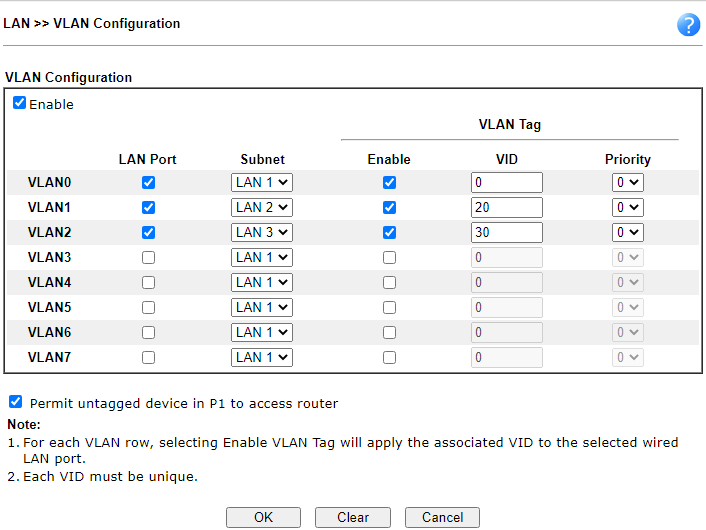706x530 pixels.
Task: Open the VLAN2 Priority dropdown
Action: tap(628, 232)
